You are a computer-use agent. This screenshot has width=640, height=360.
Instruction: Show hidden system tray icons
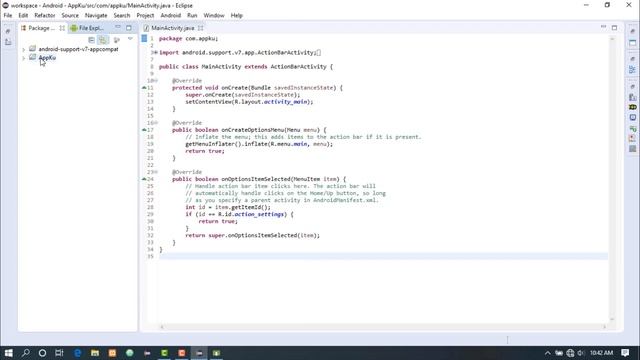click(547, 353)
